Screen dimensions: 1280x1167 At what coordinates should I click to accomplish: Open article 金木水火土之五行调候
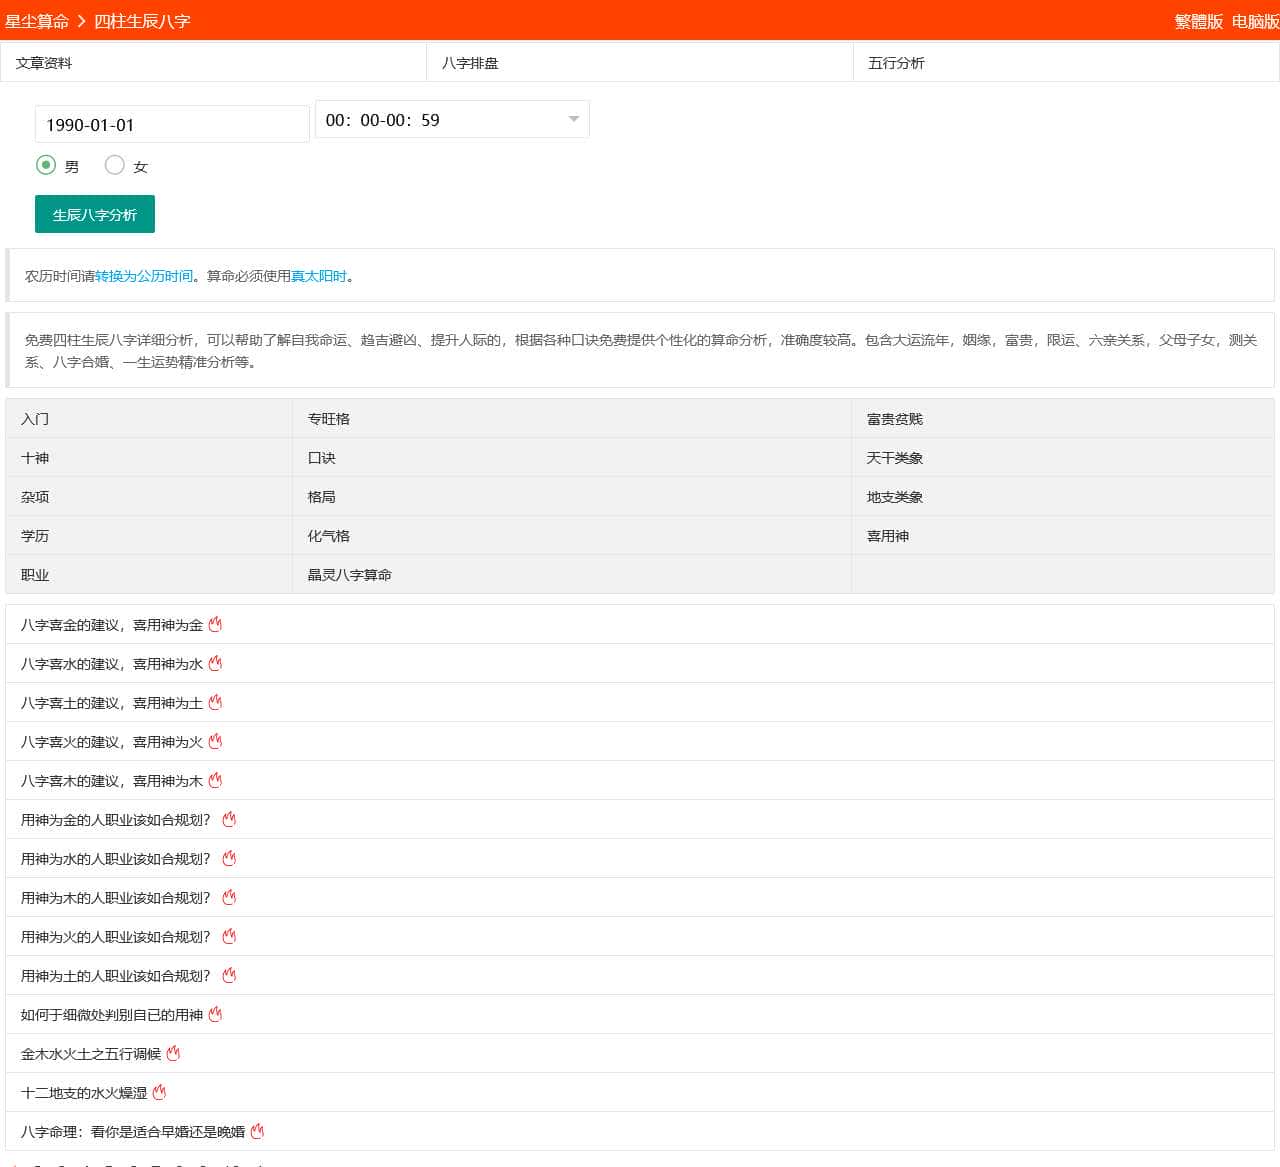coord(91,1054)
